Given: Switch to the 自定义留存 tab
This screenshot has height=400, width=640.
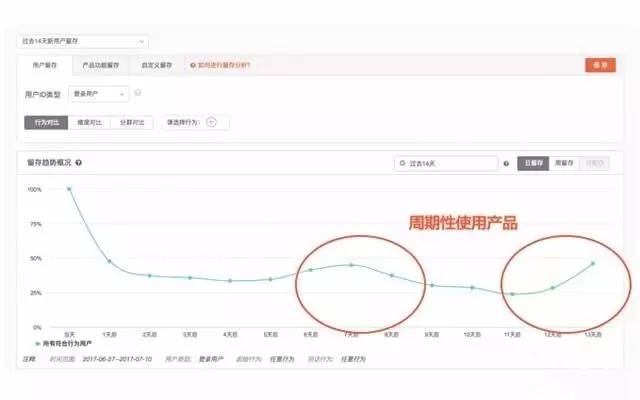Looking at the screenshot, I should (x=157, y=65).
